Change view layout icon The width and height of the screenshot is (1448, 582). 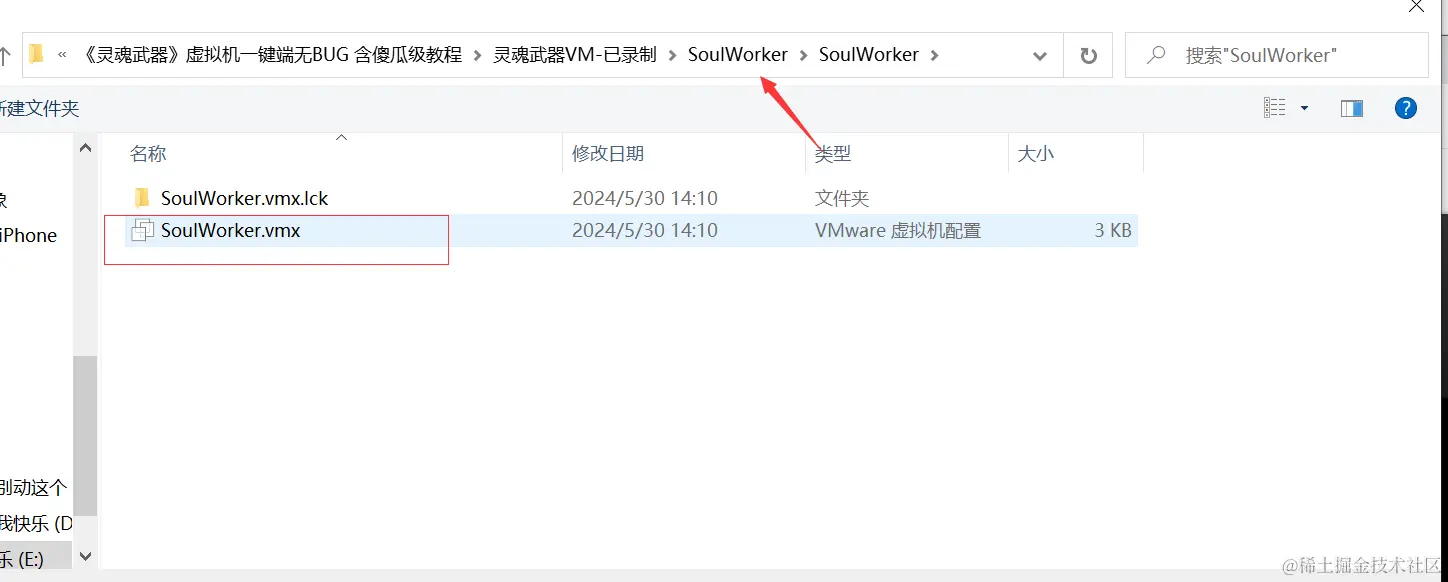tap(1274, 108)
